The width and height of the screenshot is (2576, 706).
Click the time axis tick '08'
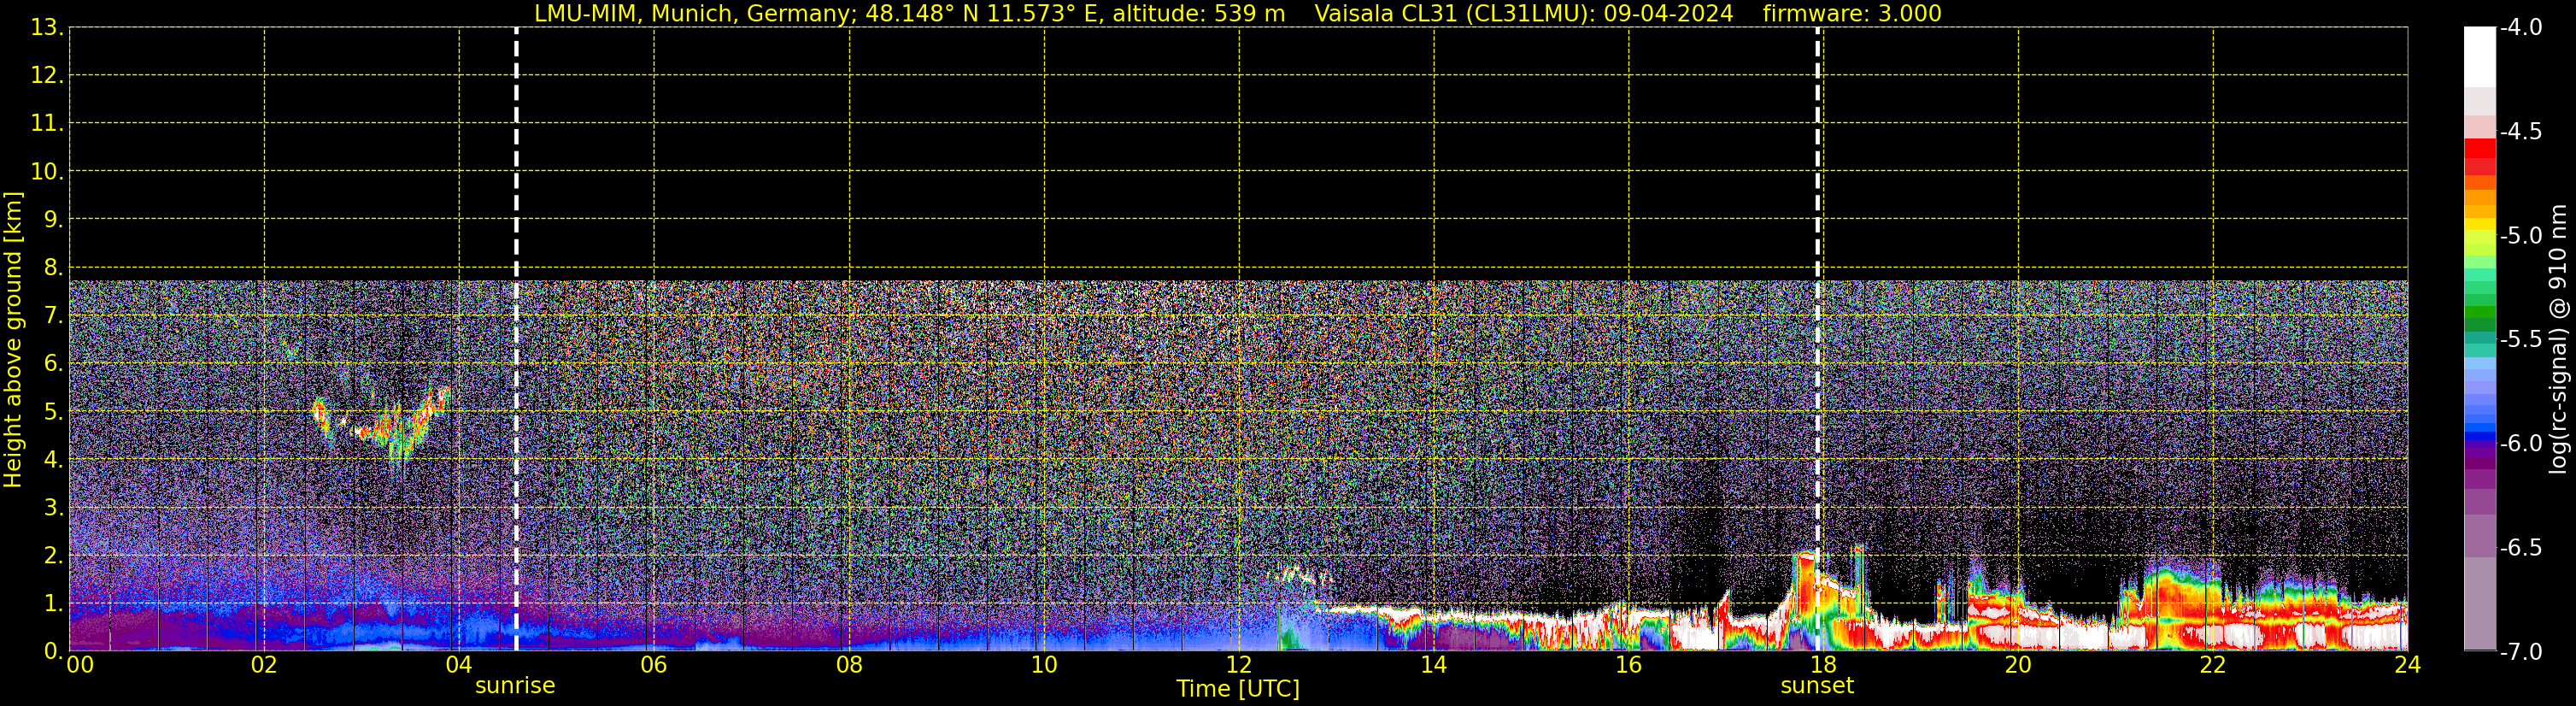849,665
